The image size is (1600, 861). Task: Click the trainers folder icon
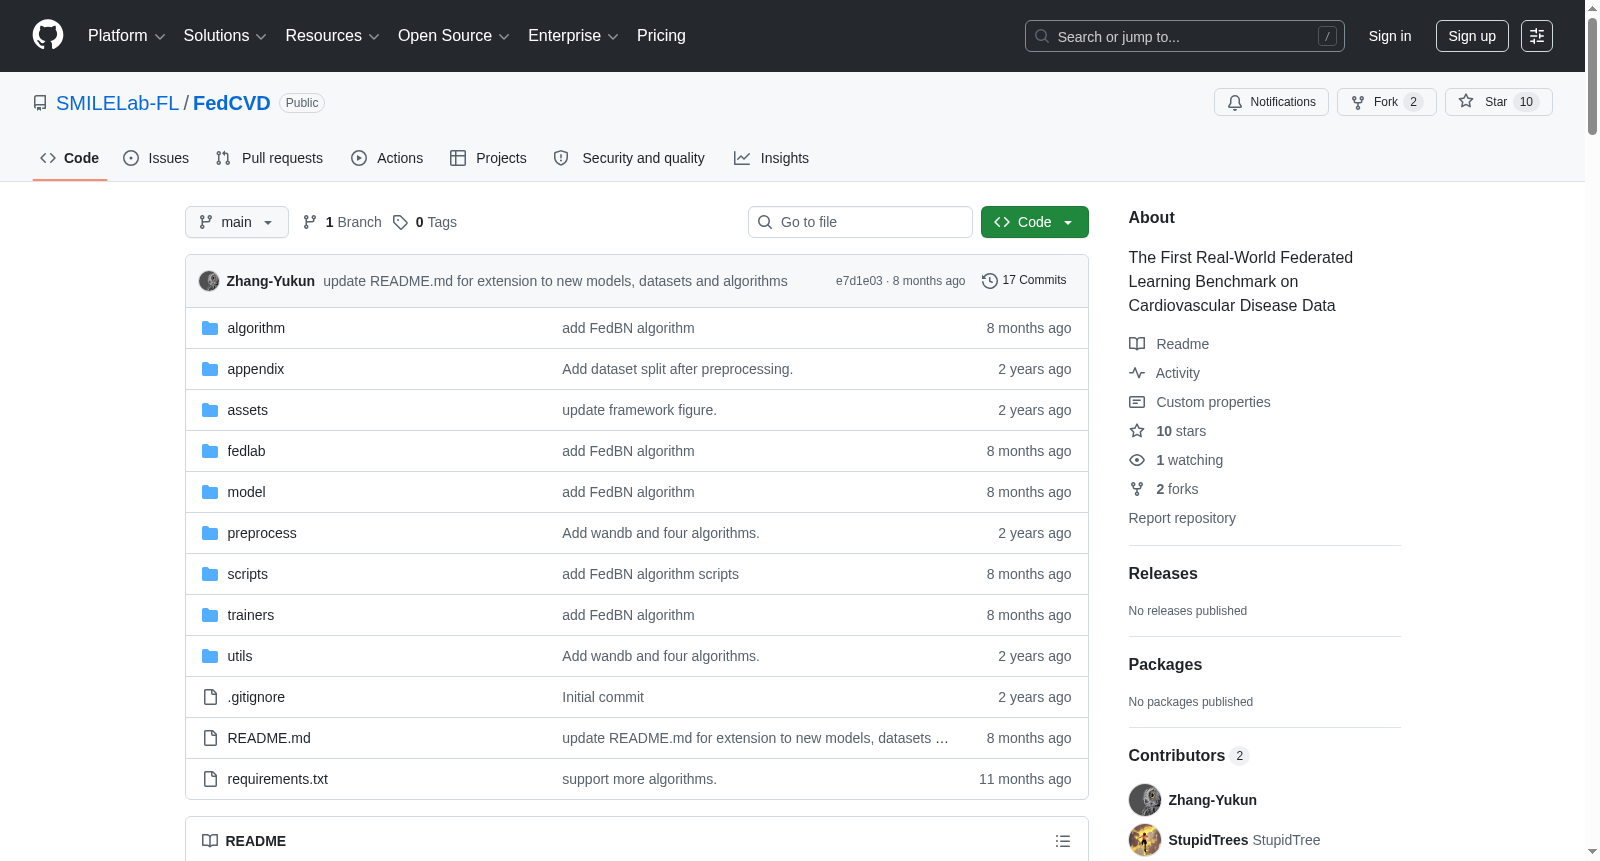210,615
